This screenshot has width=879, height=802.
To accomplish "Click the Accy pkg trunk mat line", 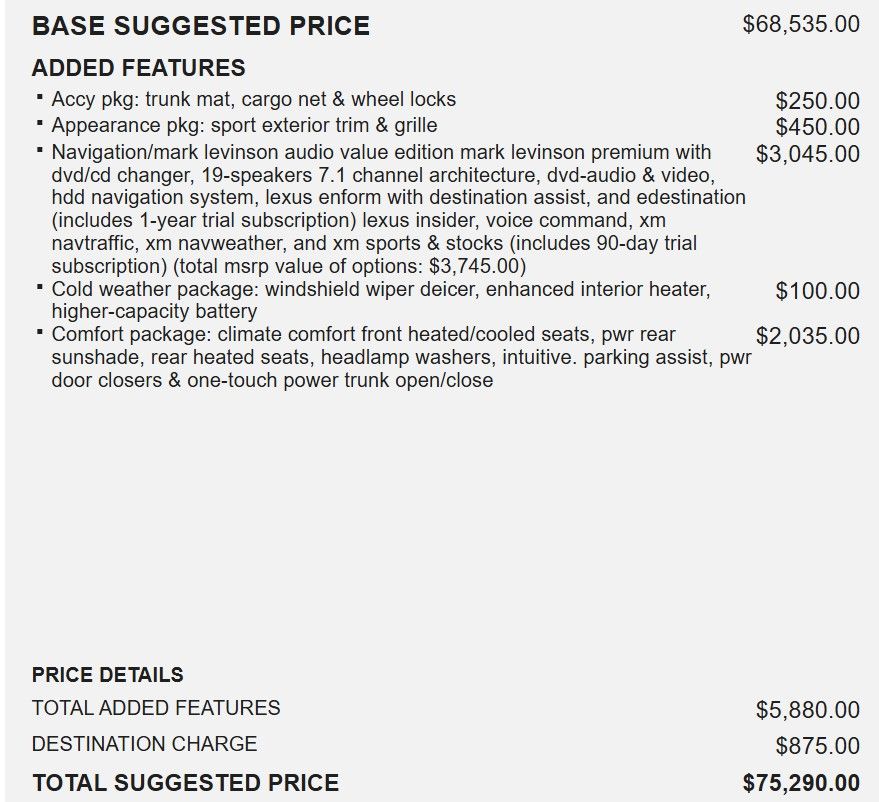I will (253, 99).
